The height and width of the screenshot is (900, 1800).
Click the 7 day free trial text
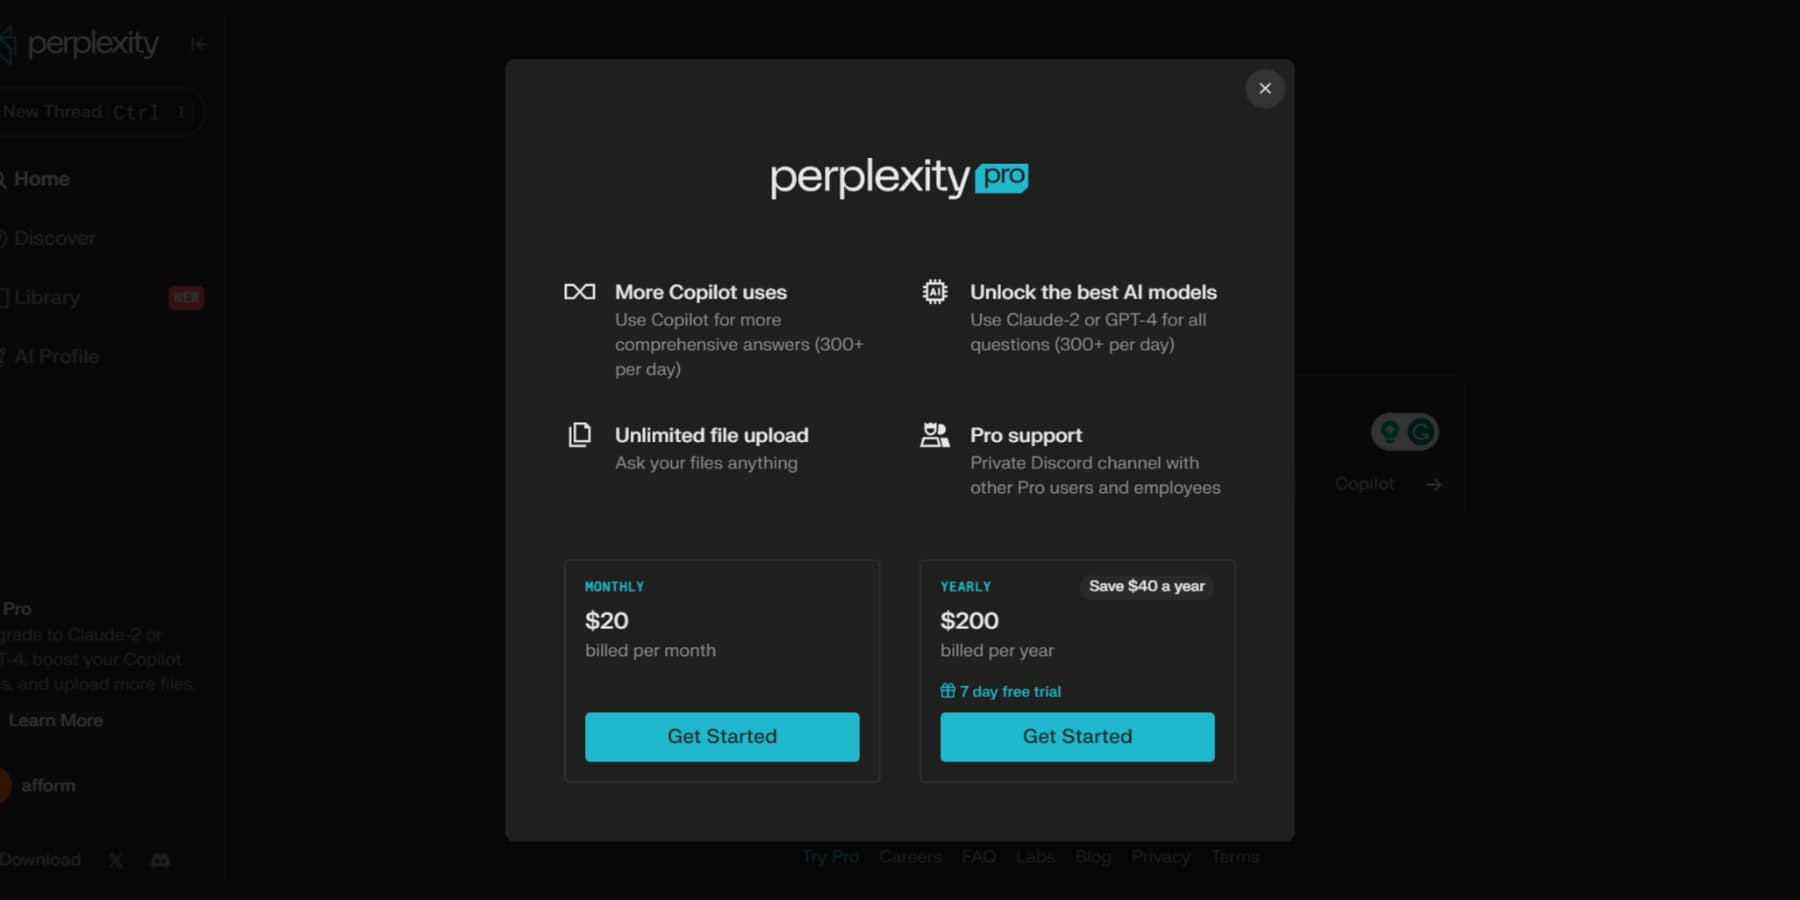point(1010,691)
